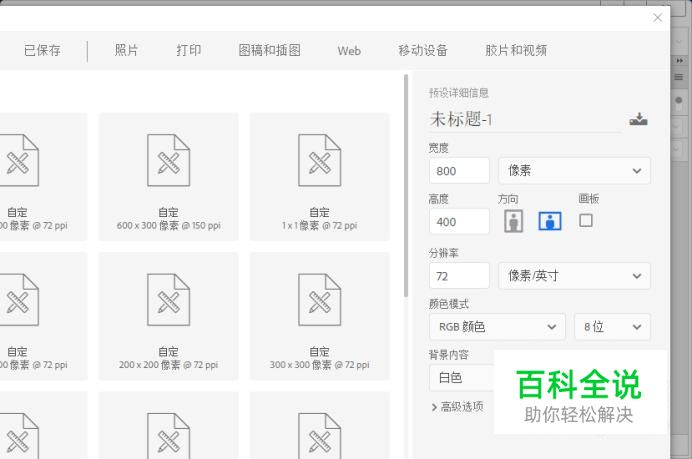
Task: Select the 300 x 300 像素 @ 72 ppi preset
Action: pyautogui.click(x=320, y=316)
